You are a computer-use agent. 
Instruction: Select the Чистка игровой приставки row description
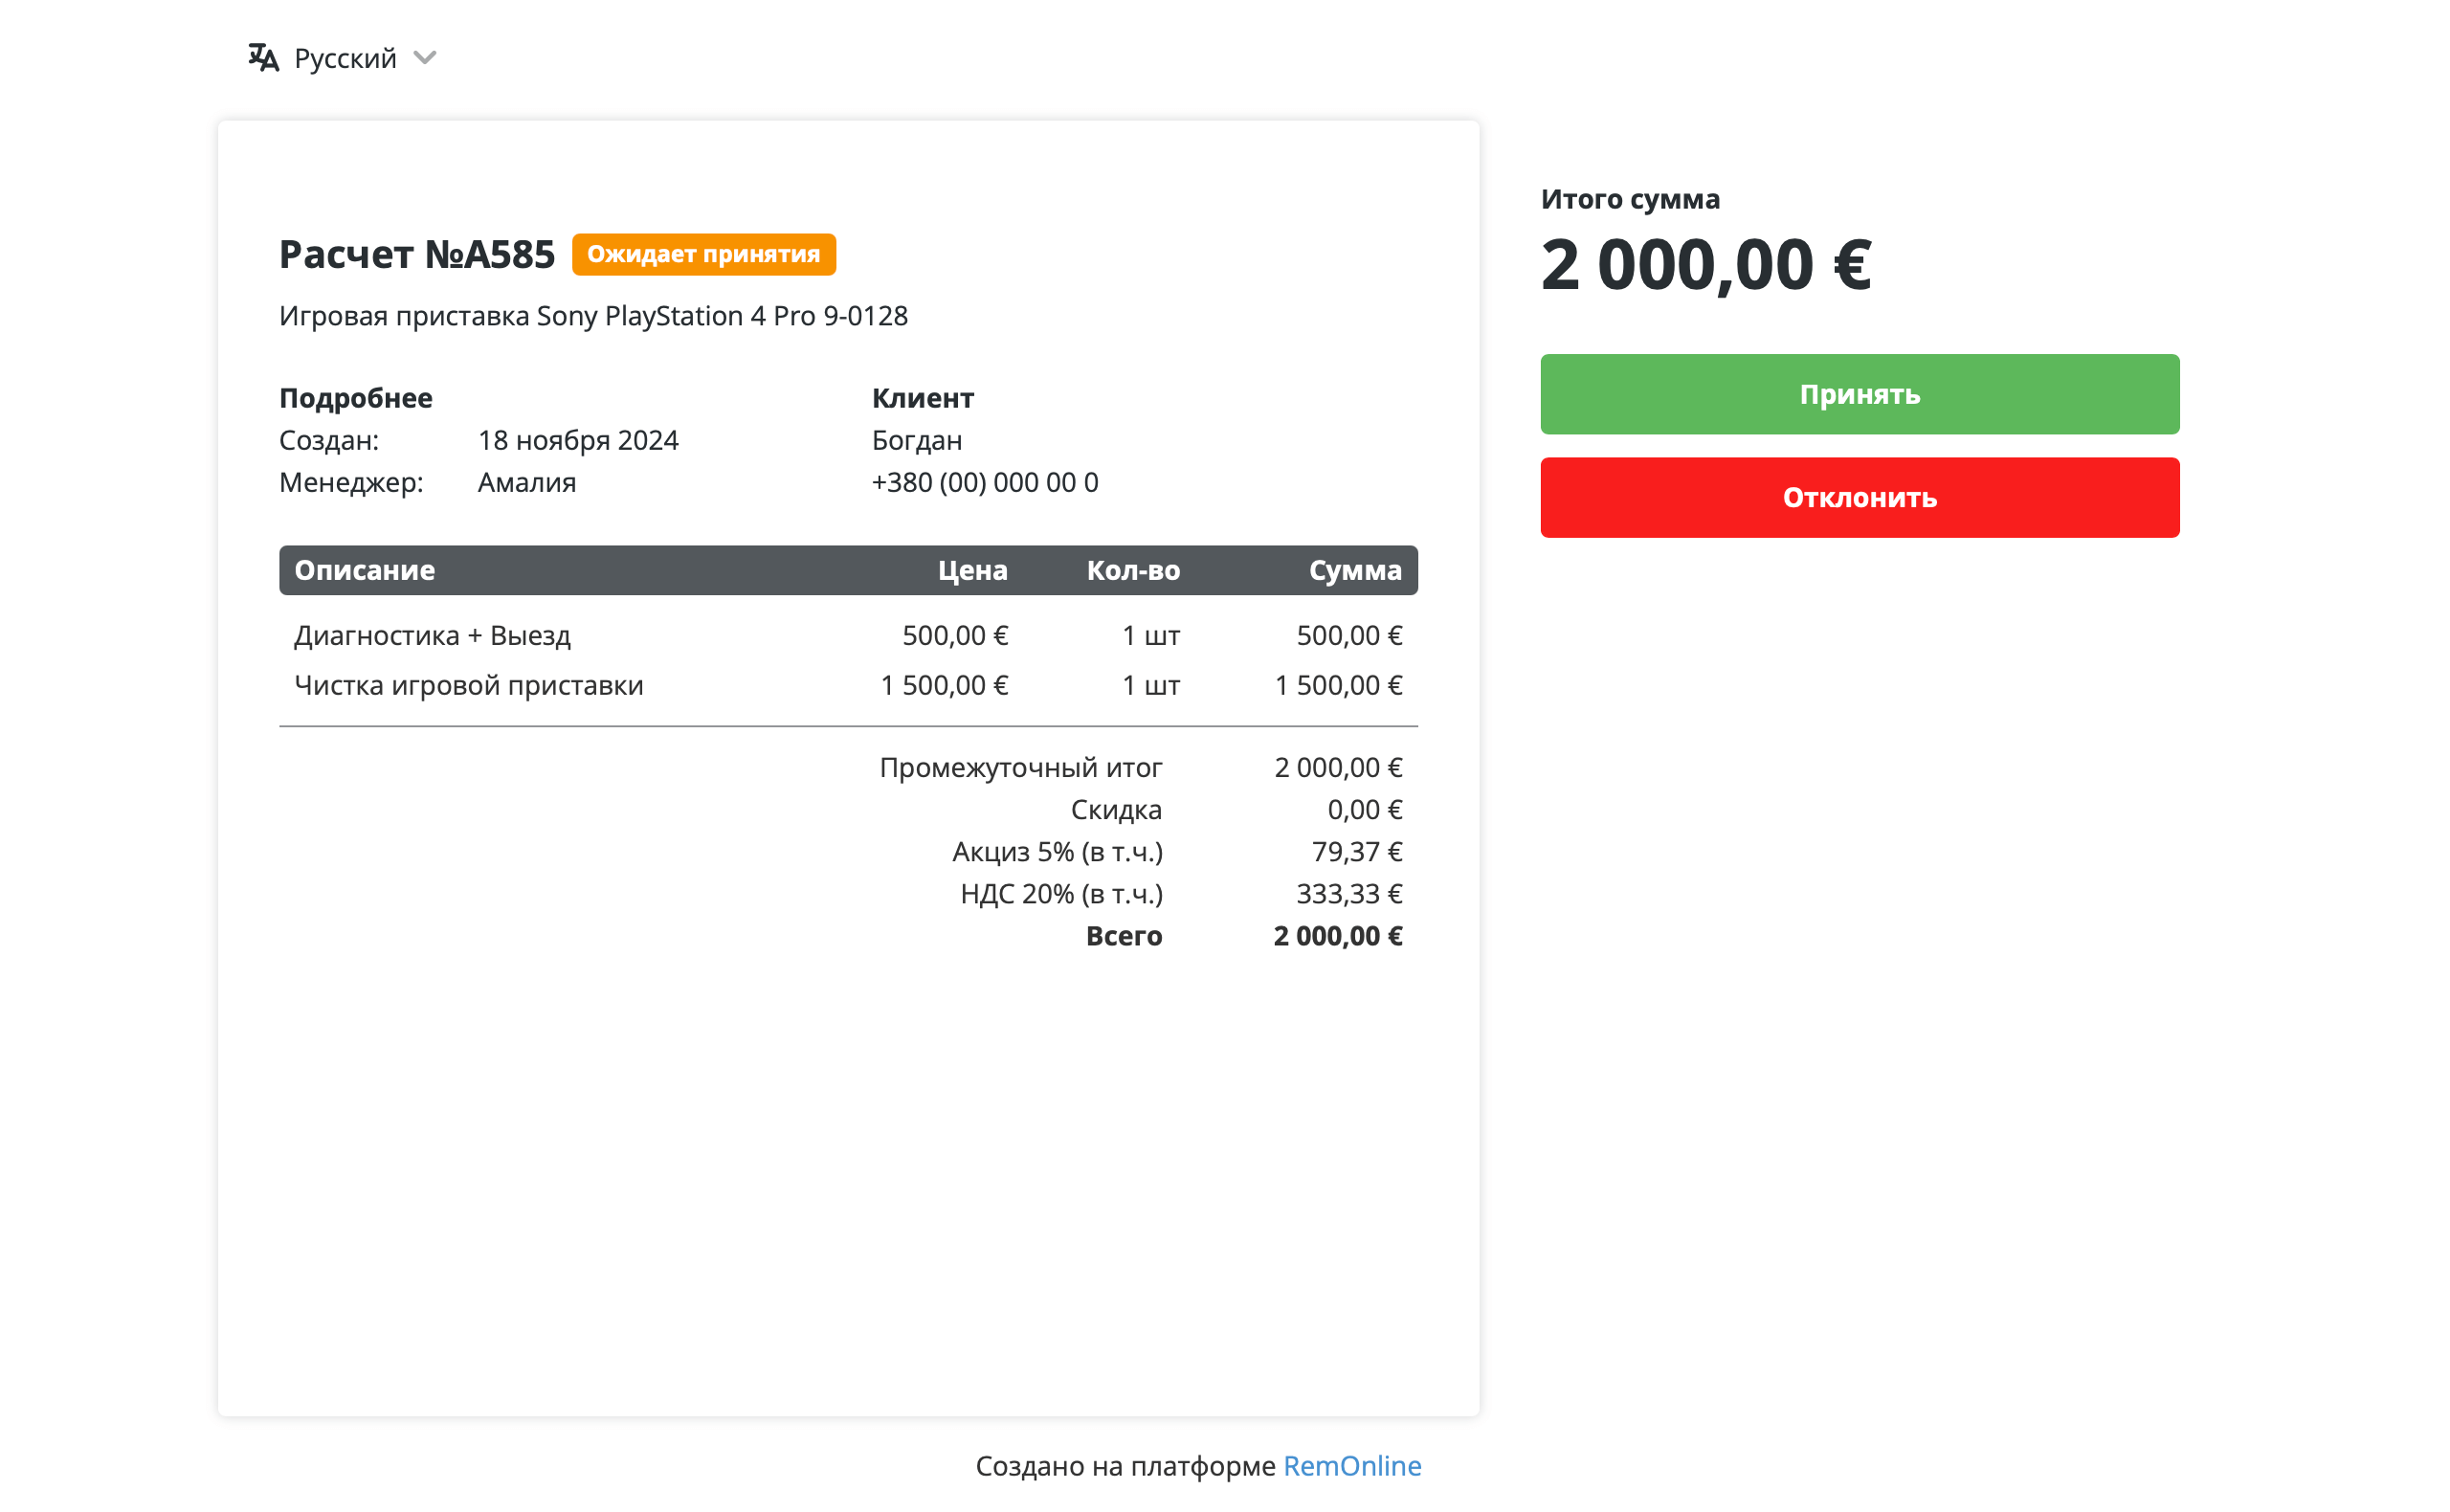(x=468, y=685)
